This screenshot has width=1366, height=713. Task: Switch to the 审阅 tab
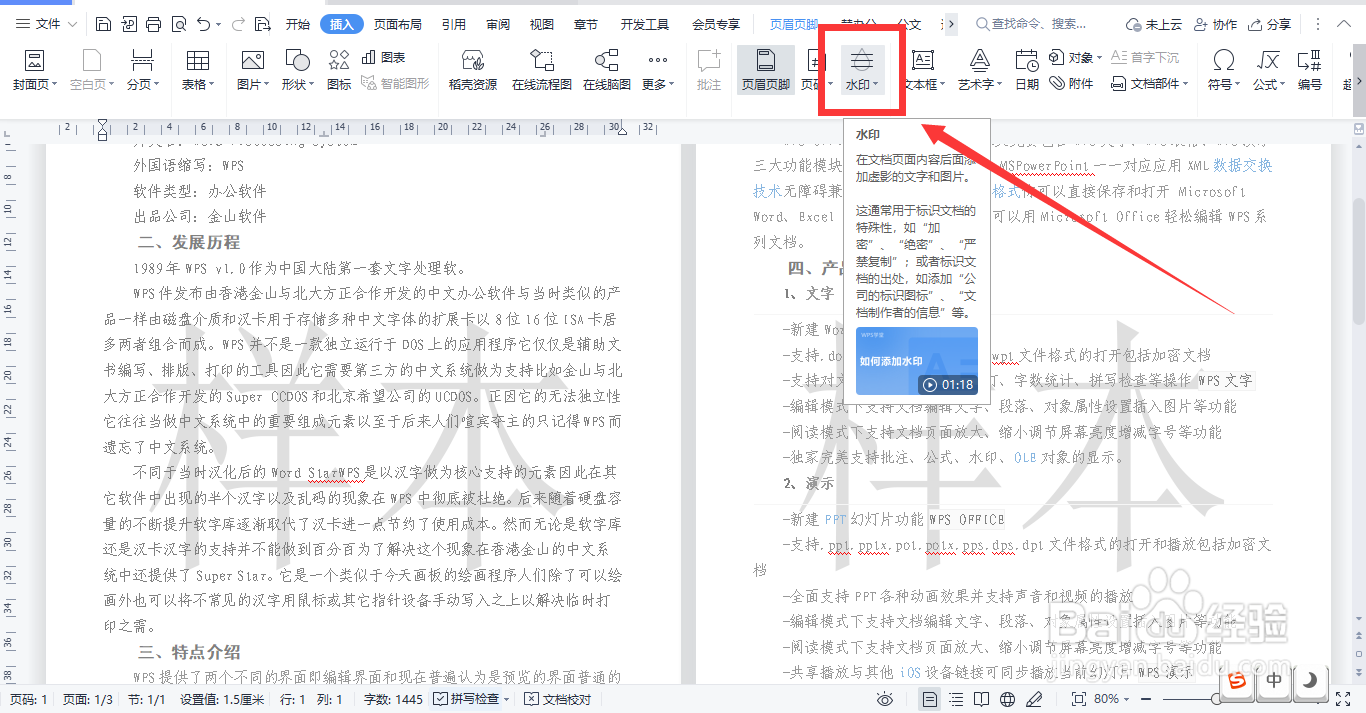tap(498, 24)
